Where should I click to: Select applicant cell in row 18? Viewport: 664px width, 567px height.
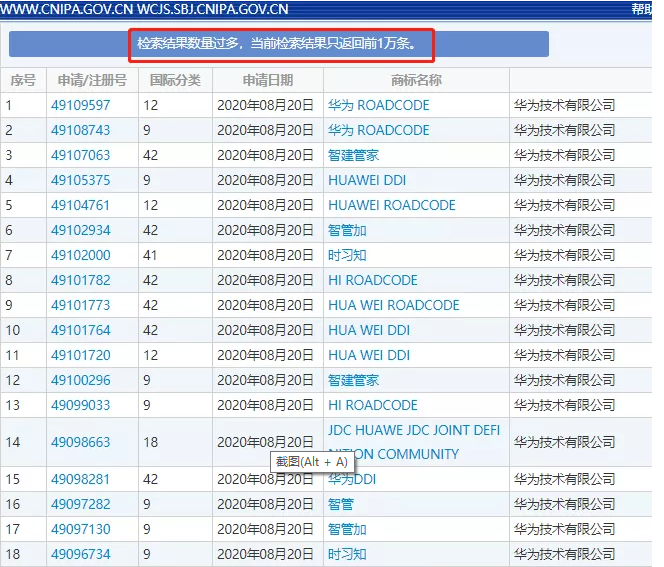(580, 554)
